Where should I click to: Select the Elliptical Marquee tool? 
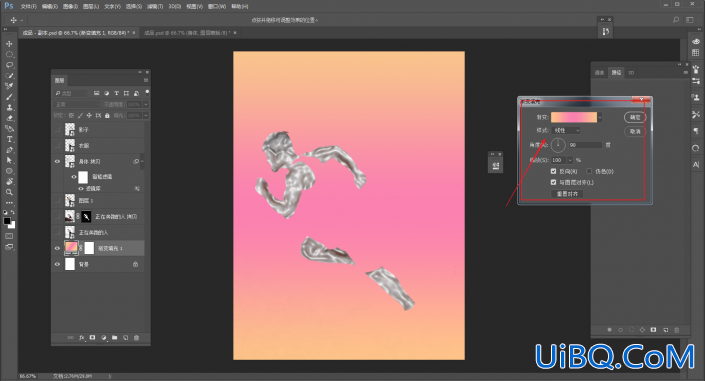9,54
